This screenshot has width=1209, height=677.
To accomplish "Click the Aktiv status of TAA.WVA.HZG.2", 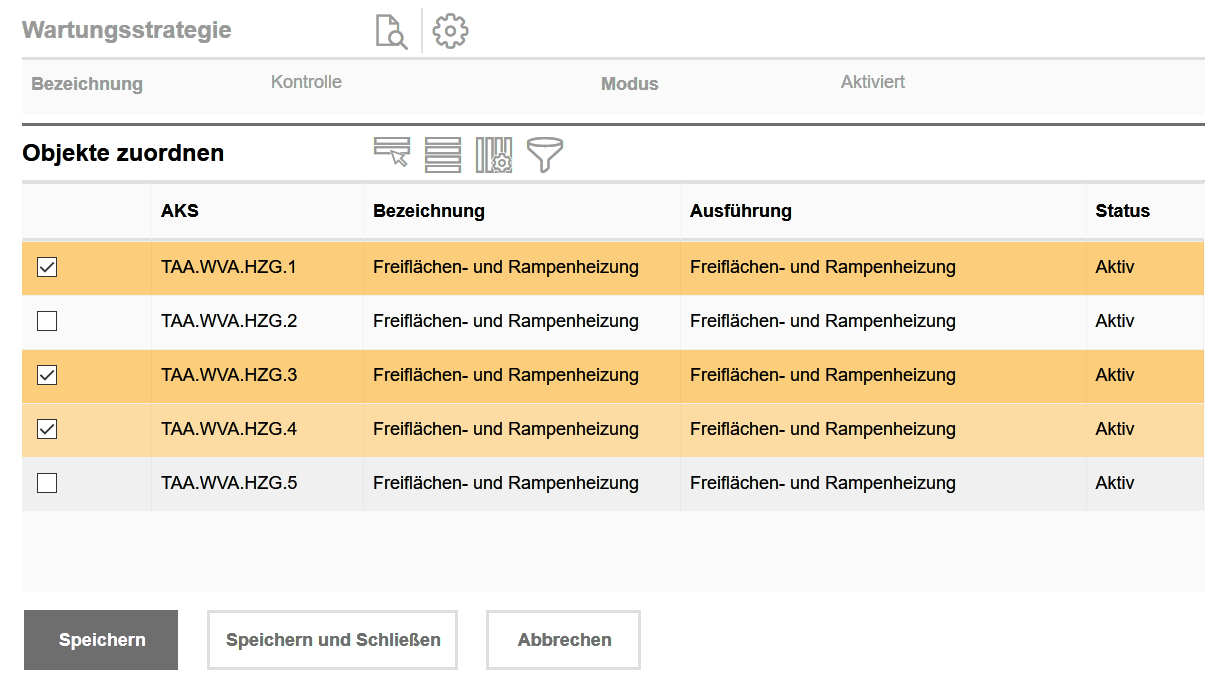I will pyautogui.click(x=1114, y=321).
